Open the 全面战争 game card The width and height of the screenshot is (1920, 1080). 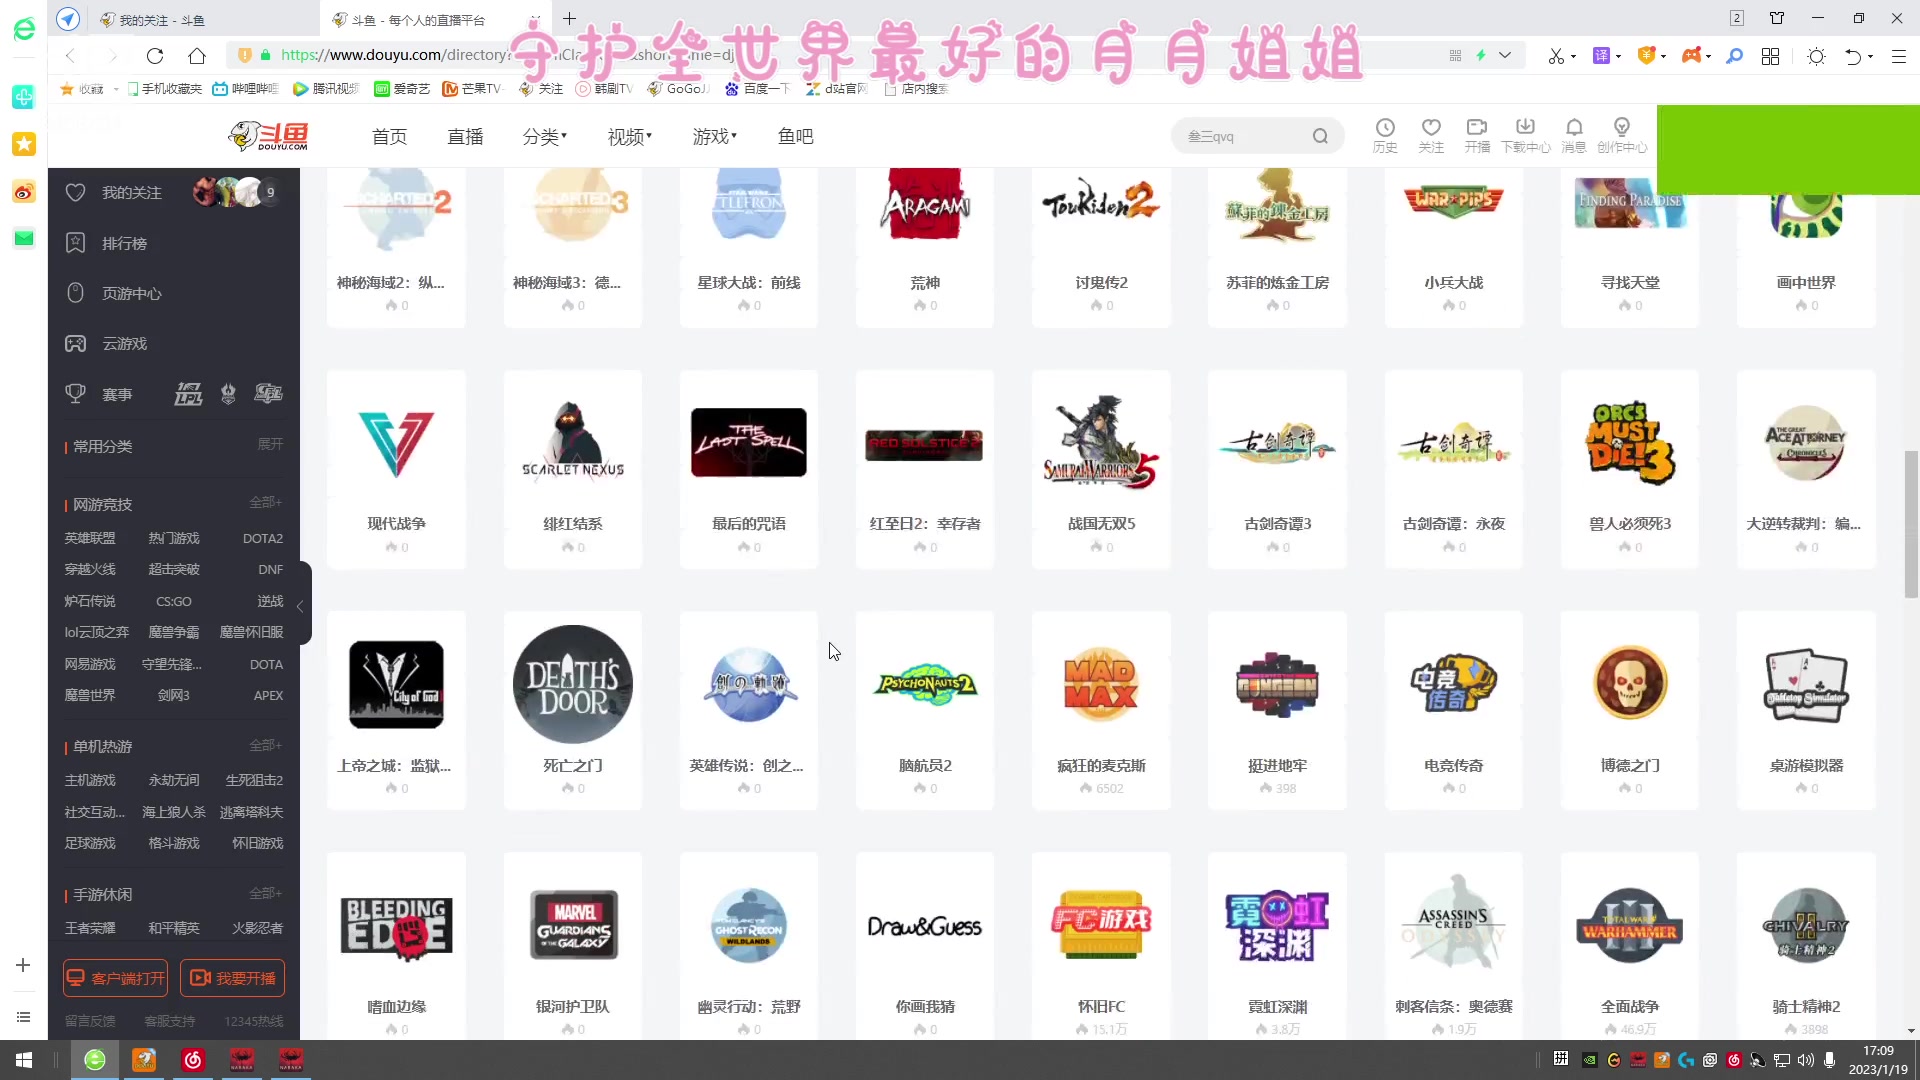1630,946
